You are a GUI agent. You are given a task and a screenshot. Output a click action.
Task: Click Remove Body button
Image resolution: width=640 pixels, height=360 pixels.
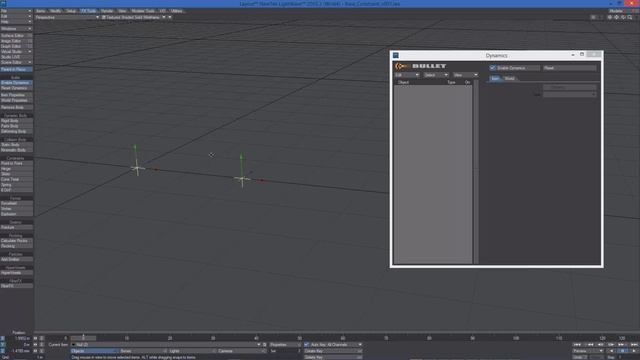[x=16, y=107]
